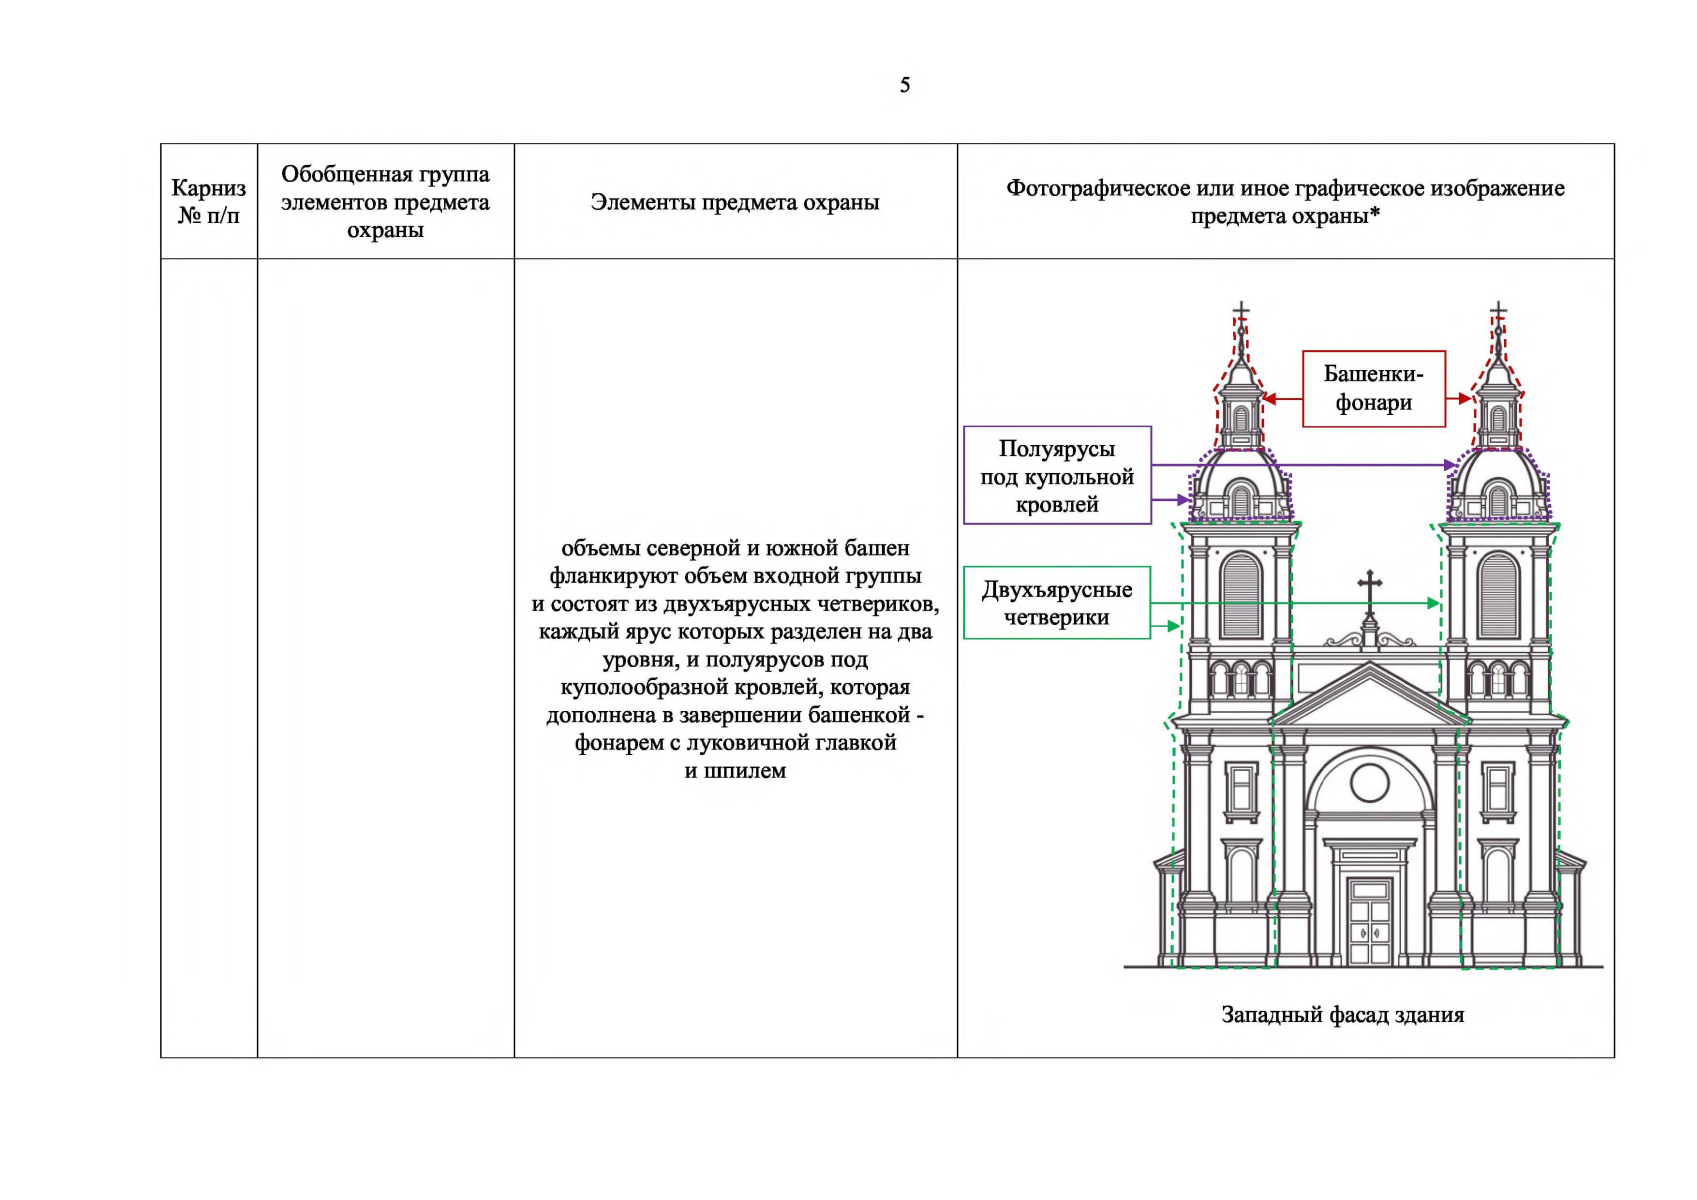Viewport: 1697px width, 1200px height.
Task: Select the "Обобщенная группа элементов" header cell
Action: [385, 202]
